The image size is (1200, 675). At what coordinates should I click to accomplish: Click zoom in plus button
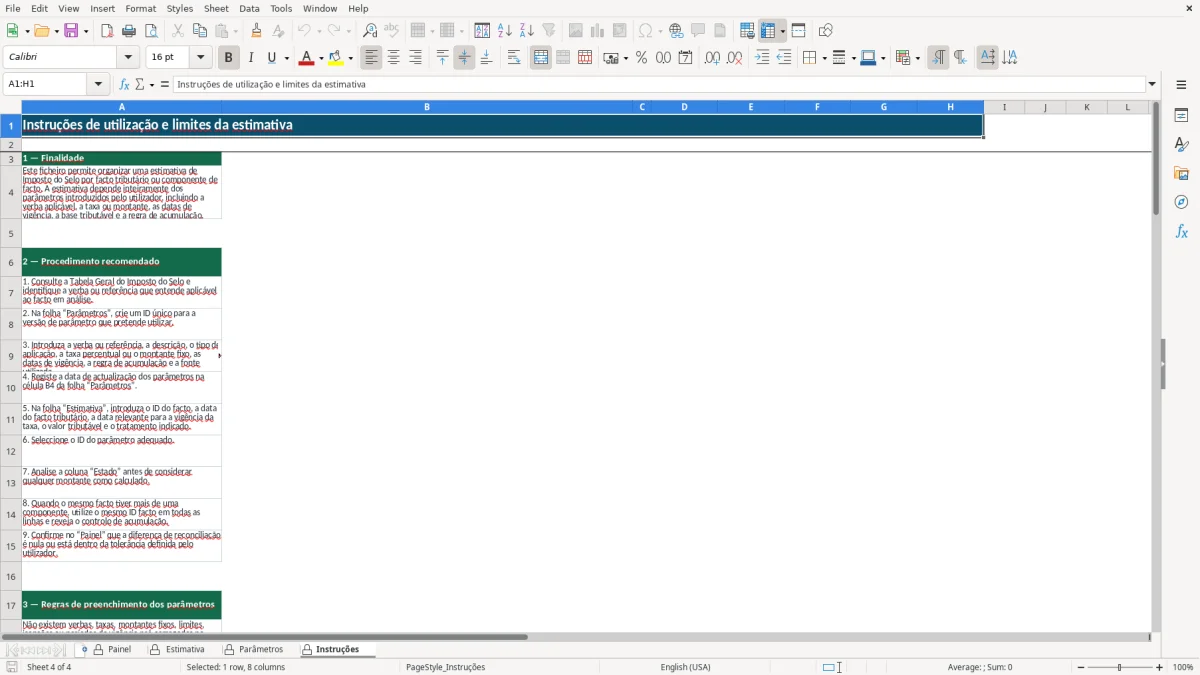click(x=1160, y=667)
